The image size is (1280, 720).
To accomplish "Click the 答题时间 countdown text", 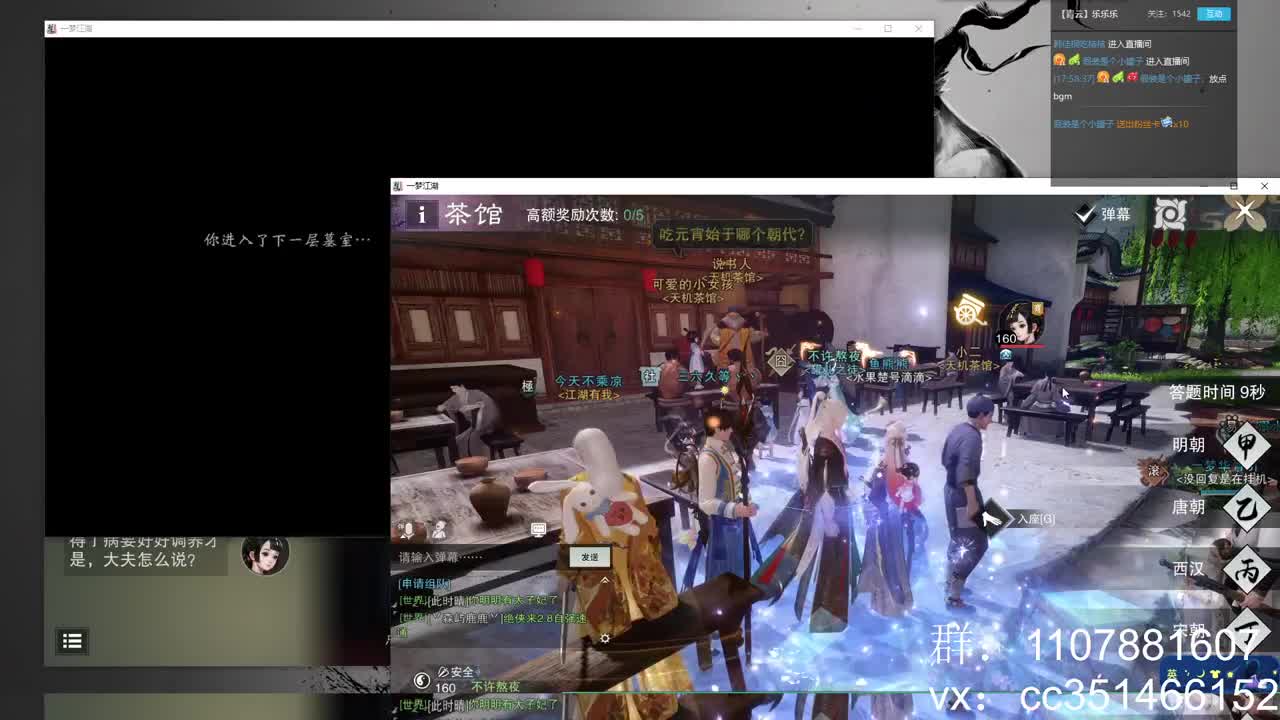I will [x=1218, y=392].
